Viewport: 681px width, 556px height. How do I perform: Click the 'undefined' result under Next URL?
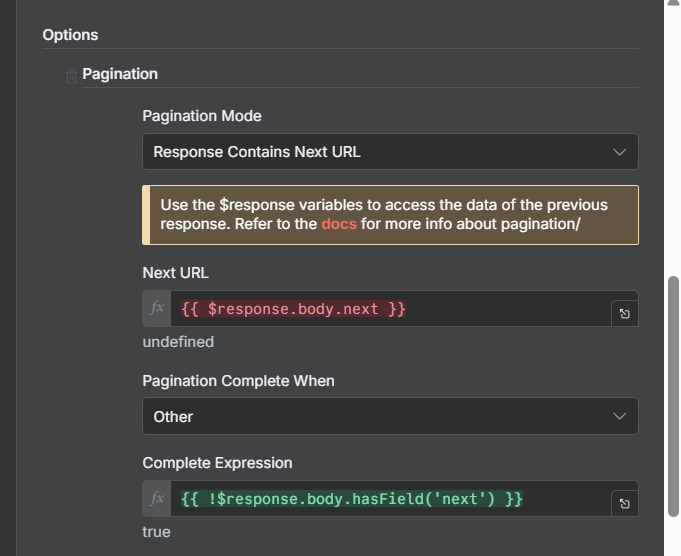click(x=178, y=342)
